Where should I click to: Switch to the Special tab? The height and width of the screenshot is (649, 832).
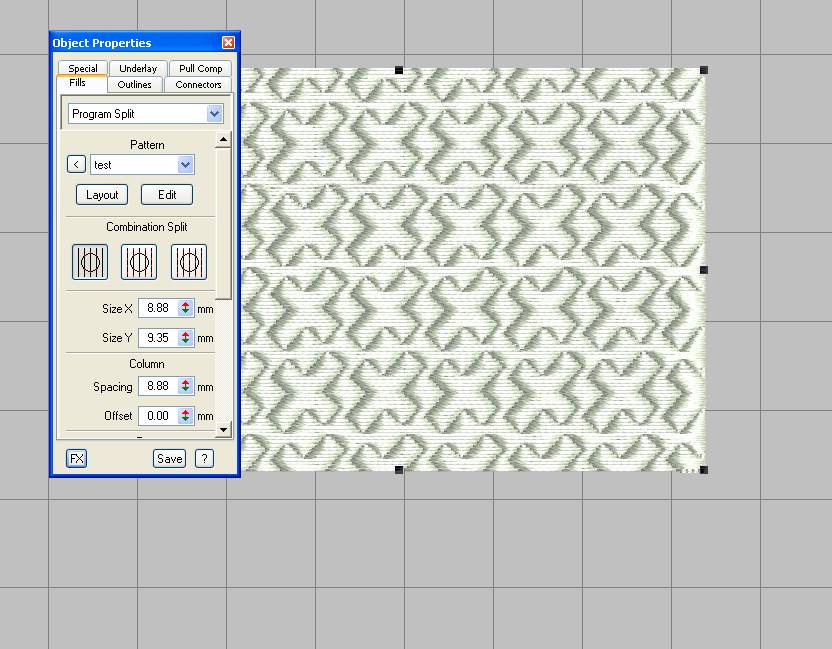(x=83, y=68)
